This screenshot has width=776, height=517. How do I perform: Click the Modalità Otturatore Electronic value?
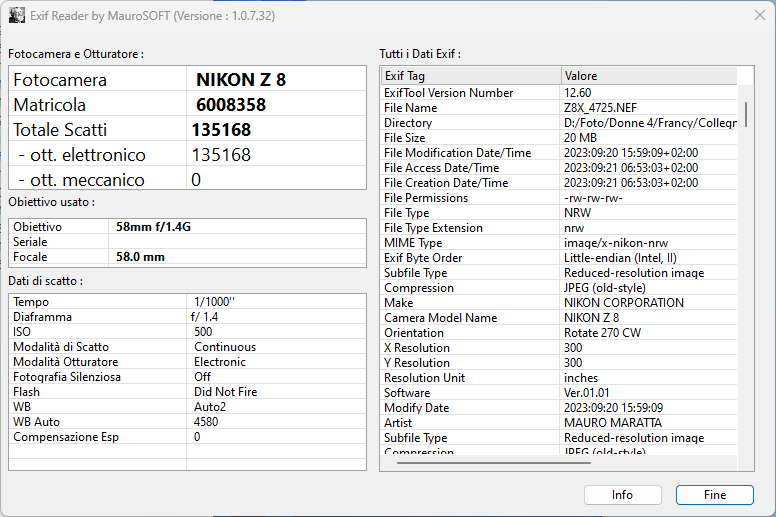(220, 362)
